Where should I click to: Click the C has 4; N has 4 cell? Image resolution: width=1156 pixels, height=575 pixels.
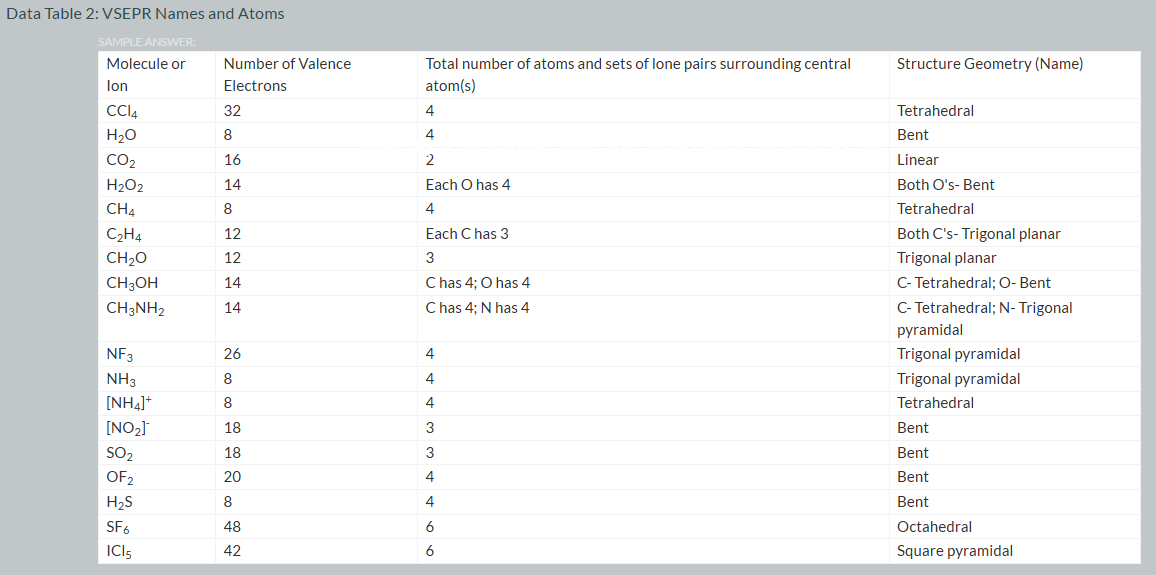pyautogui.click(x=477, y=308)
